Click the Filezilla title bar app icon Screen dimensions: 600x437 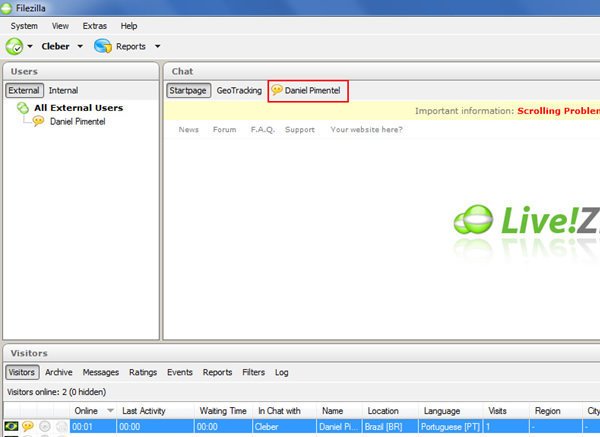[x=9, y=8]
